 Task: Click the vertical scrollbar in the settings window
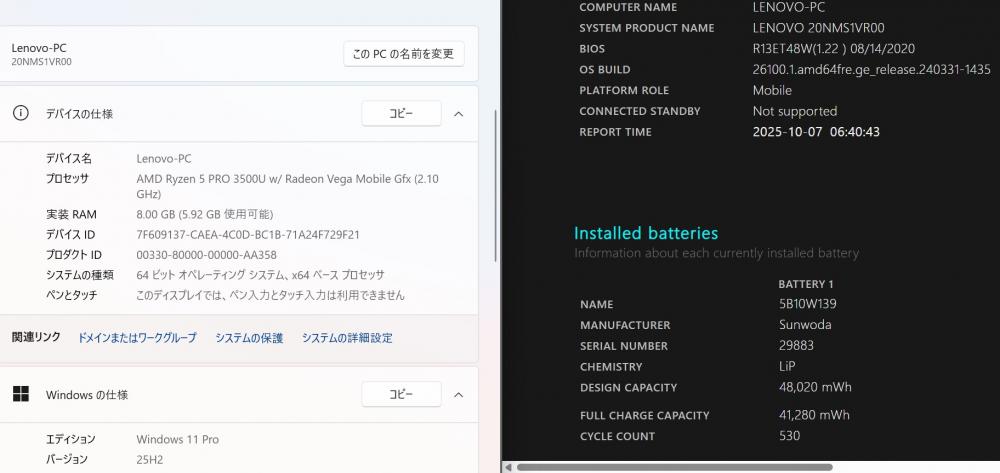496,180
